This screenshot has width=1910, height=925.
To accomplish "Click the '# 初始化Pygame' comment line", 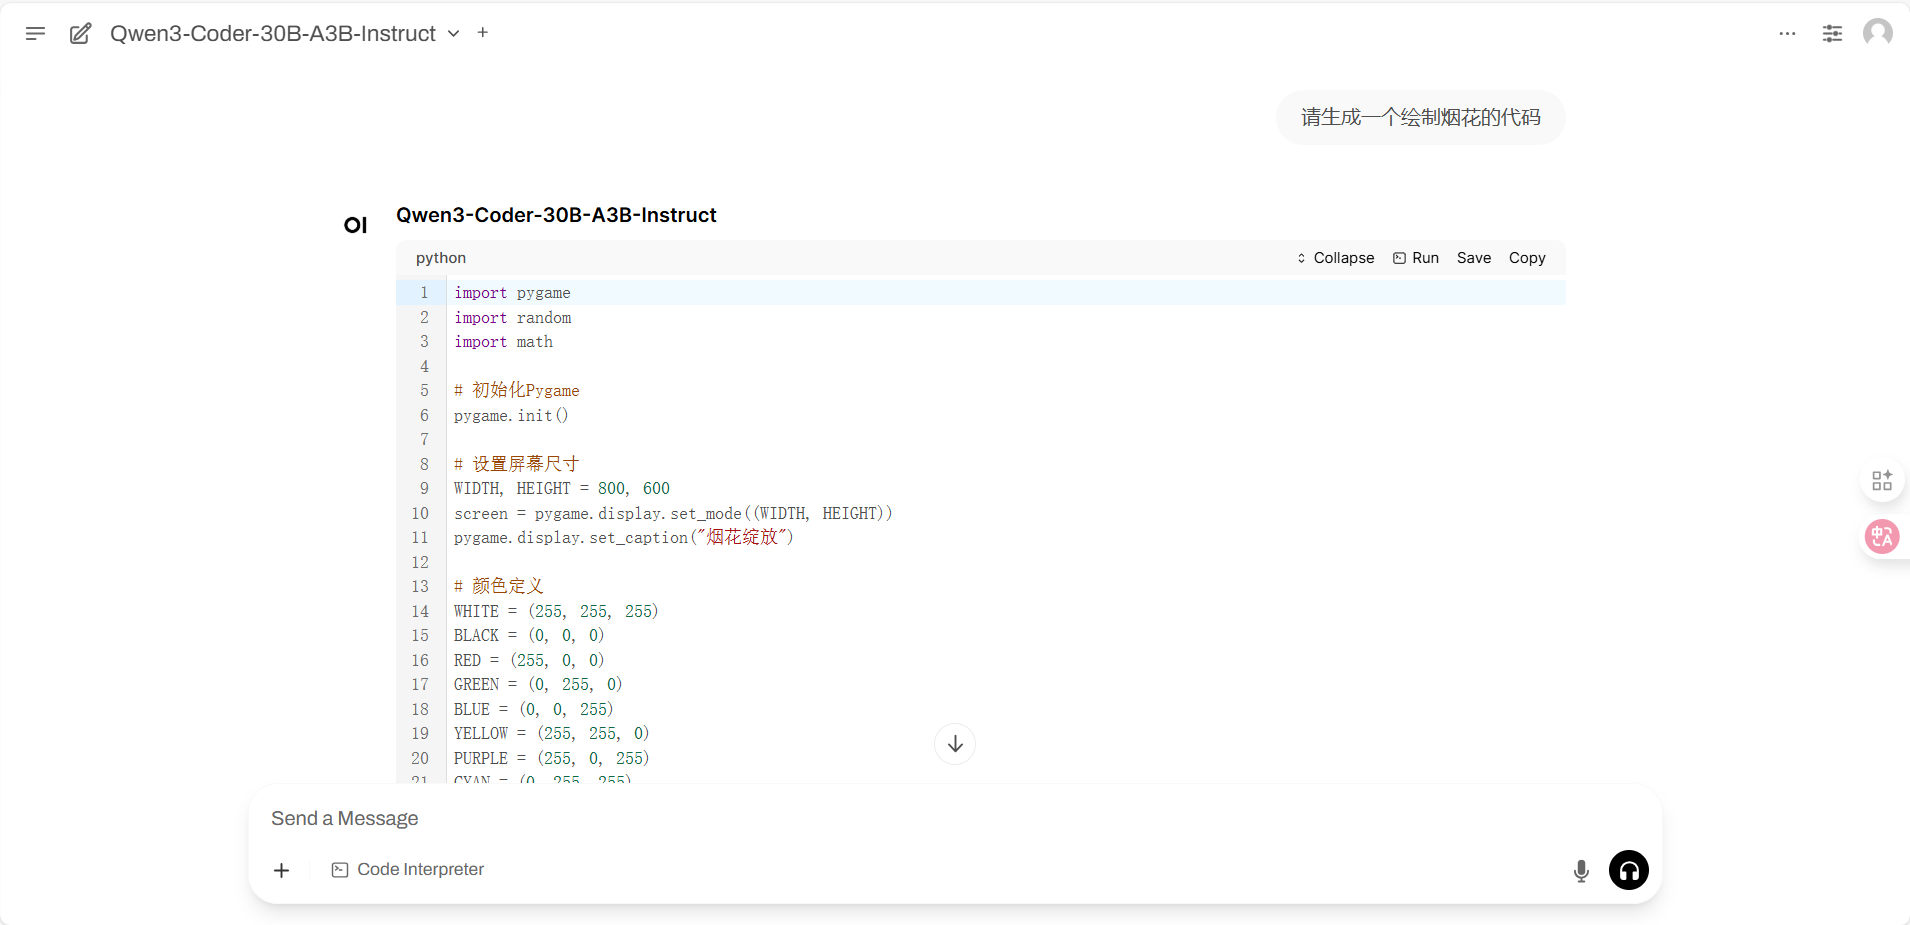I will pos(517,391).
